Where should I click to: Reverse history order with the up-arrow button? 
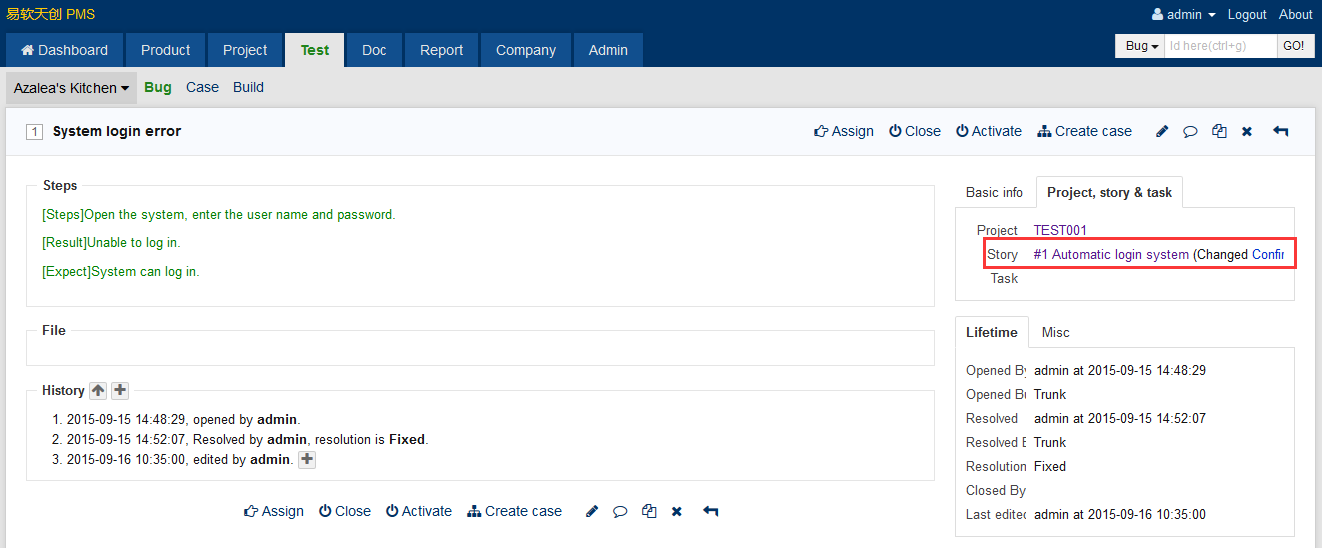98,391
